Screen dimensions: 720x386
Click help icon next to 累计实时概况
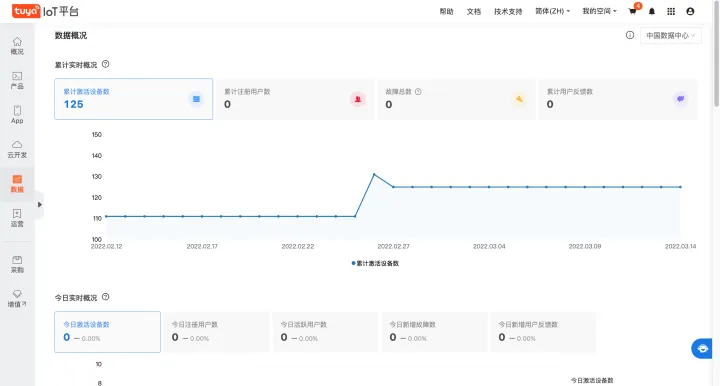coord(106,64)
